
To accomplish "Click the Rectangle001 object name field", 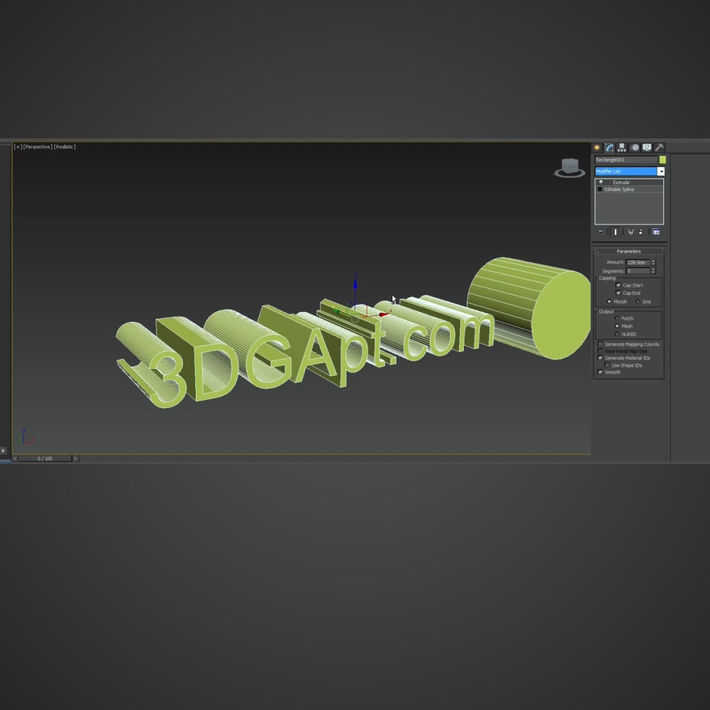I will [x=626, y=160].
